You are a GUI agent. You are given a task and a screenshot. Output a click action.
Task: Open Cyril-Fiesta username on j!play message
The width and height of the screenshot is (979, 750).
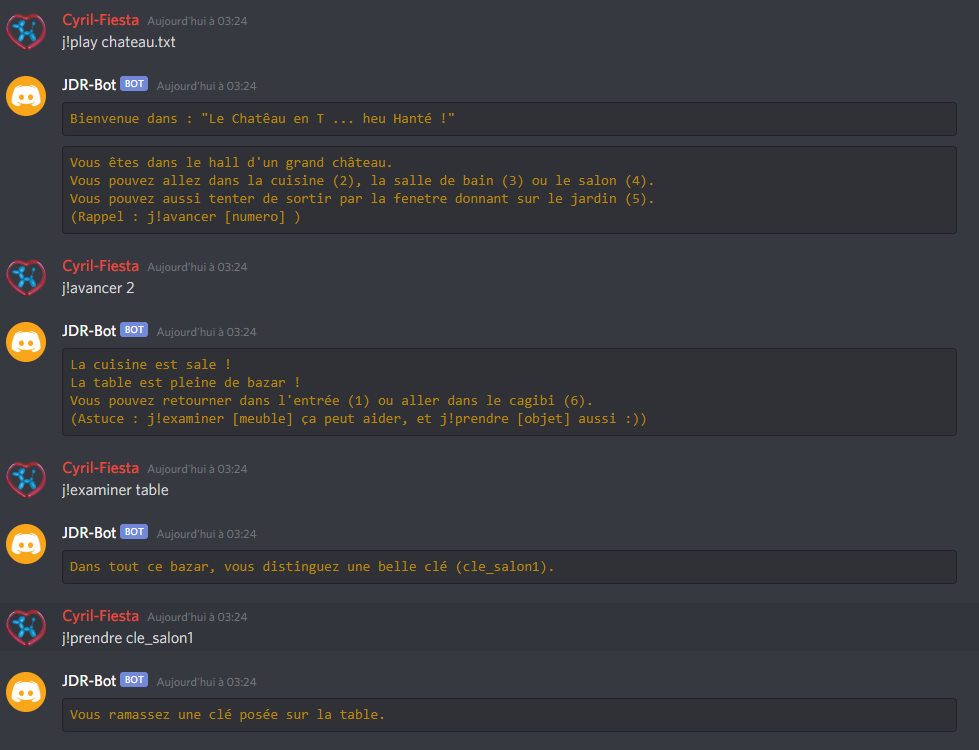[100, 20]
